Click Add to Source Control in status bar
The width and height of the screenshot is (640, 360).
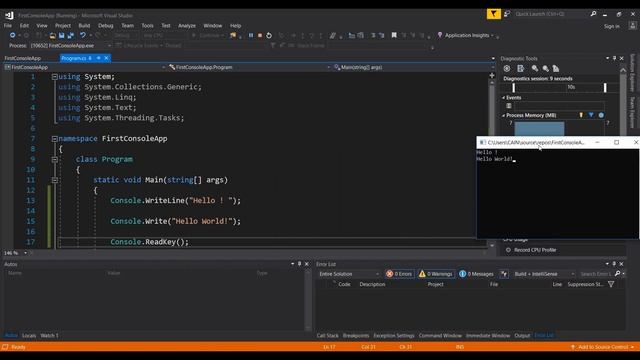coord(603,347)
